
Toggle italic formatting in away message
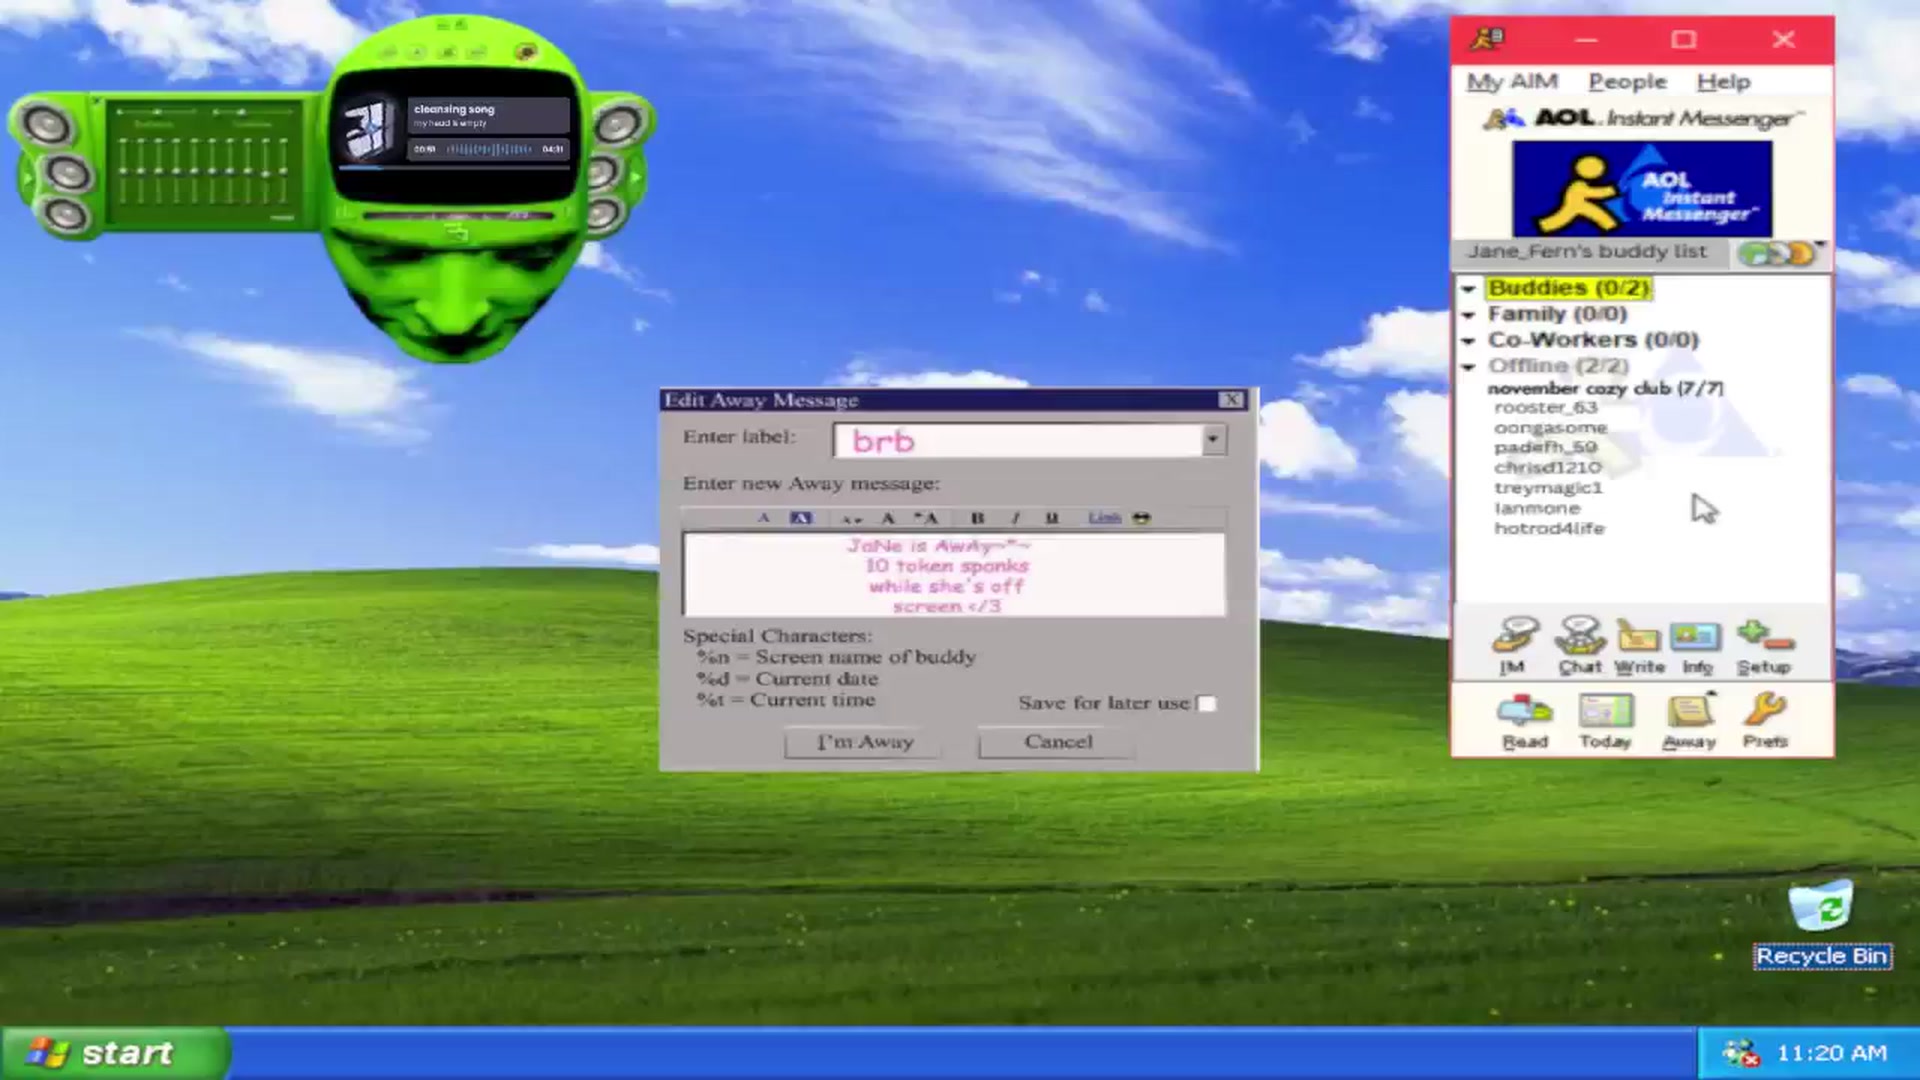tap(1015, 517)
